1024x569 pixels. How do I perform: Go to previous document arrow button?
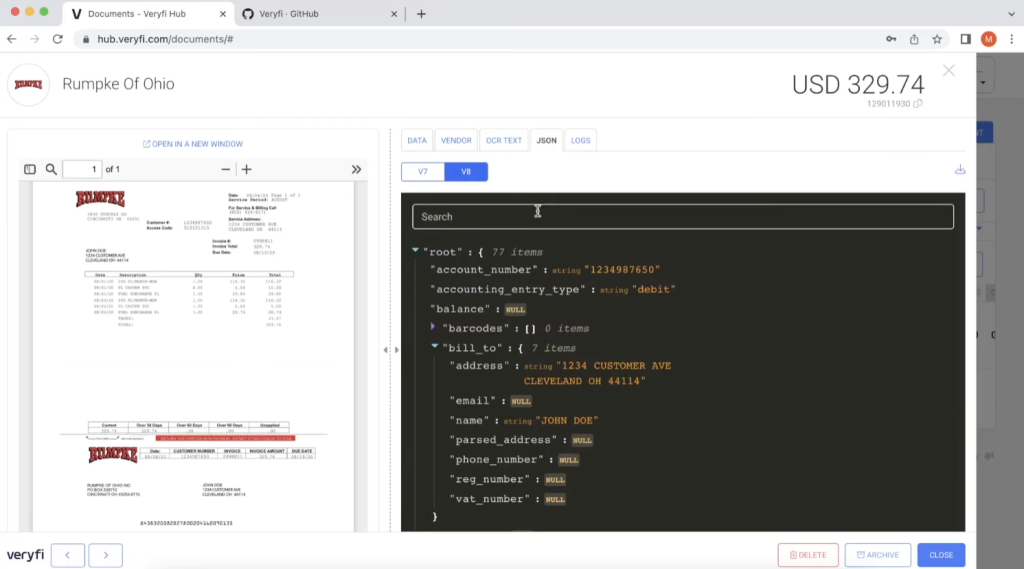pyautogui.click(x=67, y=555)
